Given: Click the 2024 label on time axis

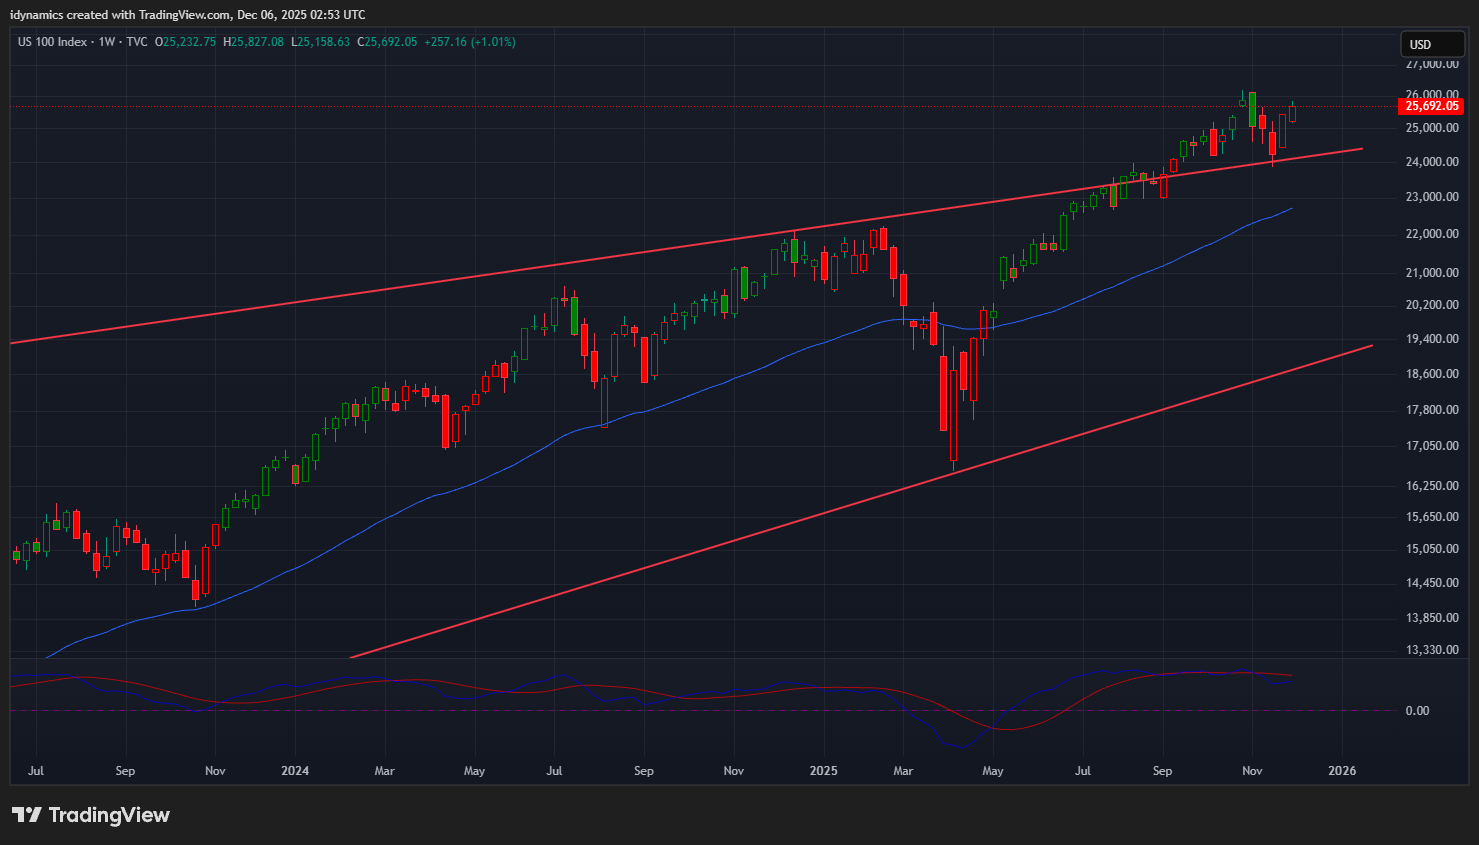Looking at the screenshot, I should click(x=295, y=771).
